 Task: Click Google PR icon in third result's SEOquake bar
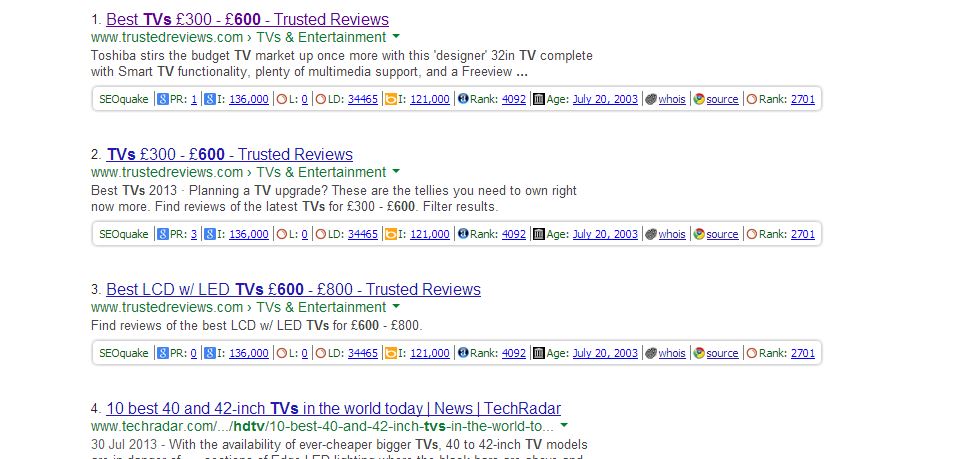[163, 354]
